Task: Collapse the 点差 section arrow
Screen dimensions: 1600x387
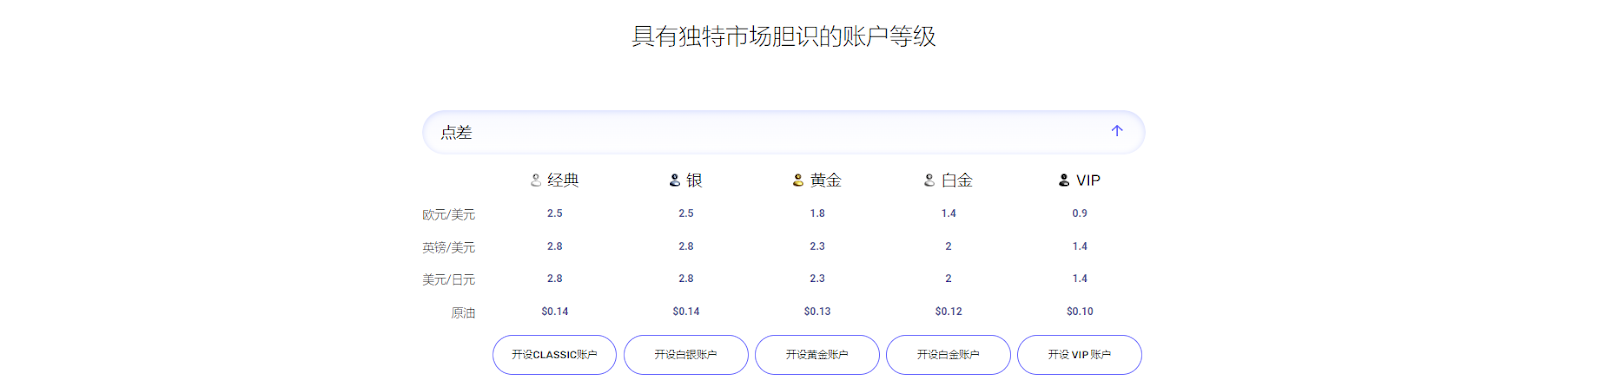Action: click(1117, 131)
